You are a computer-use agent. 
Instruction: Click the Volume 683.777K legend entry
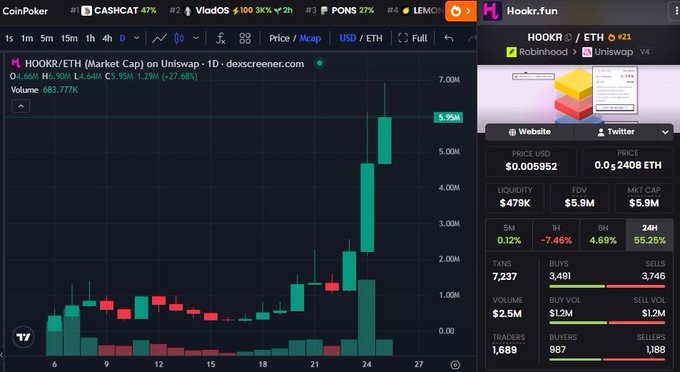(x=44, y=90)
